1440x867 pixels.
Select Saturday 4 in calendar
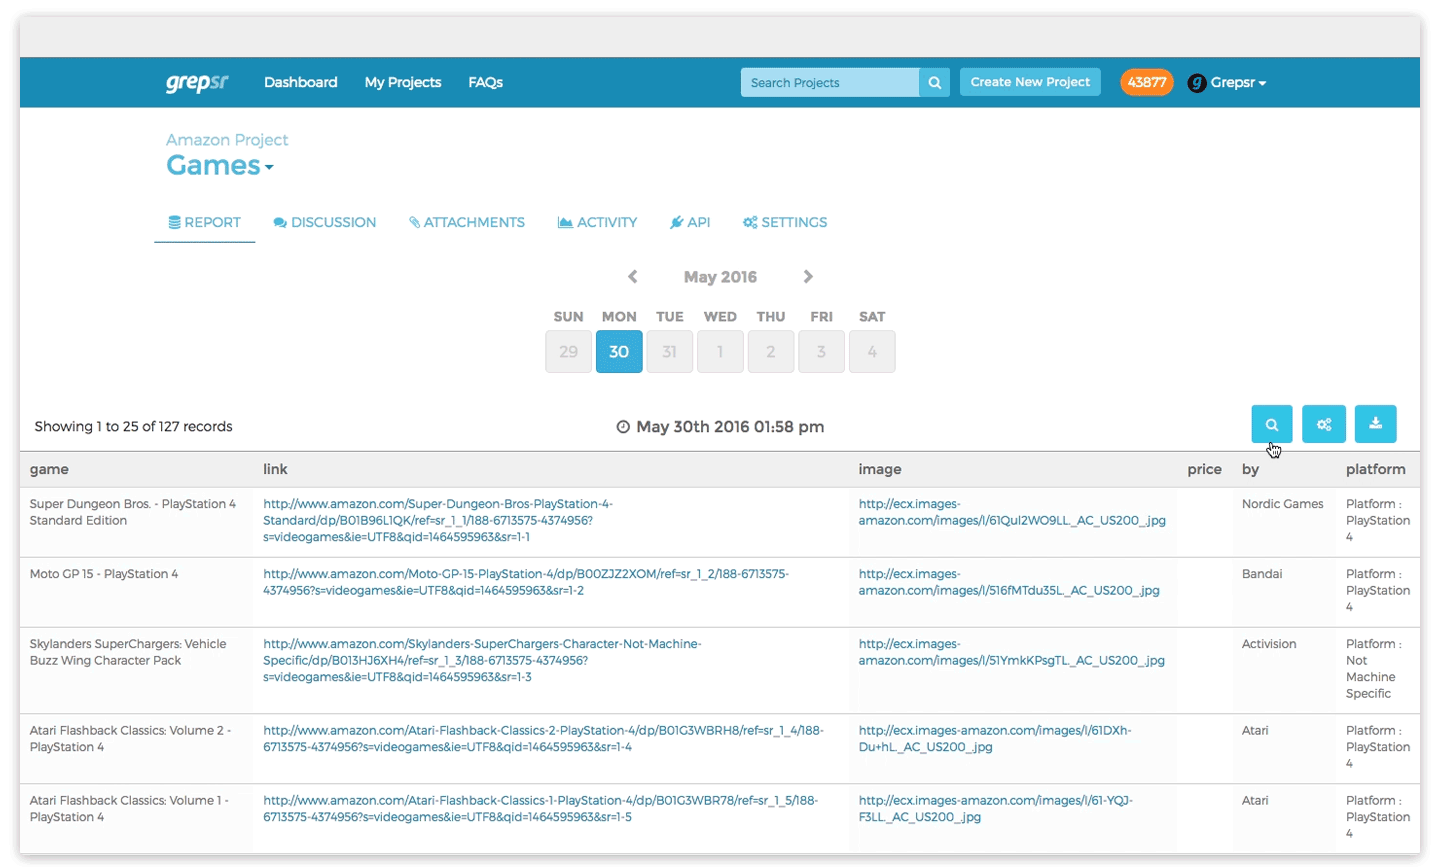click(x=872, y=351)
